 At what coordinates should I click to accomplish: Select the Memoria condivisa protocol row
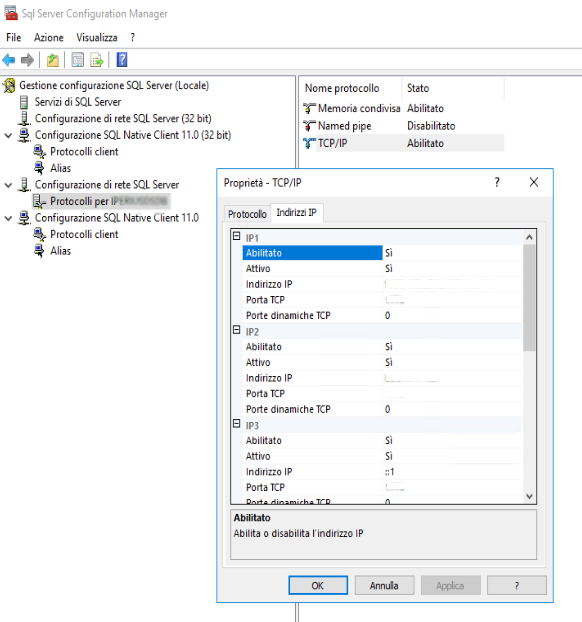(x=403, y=108)
